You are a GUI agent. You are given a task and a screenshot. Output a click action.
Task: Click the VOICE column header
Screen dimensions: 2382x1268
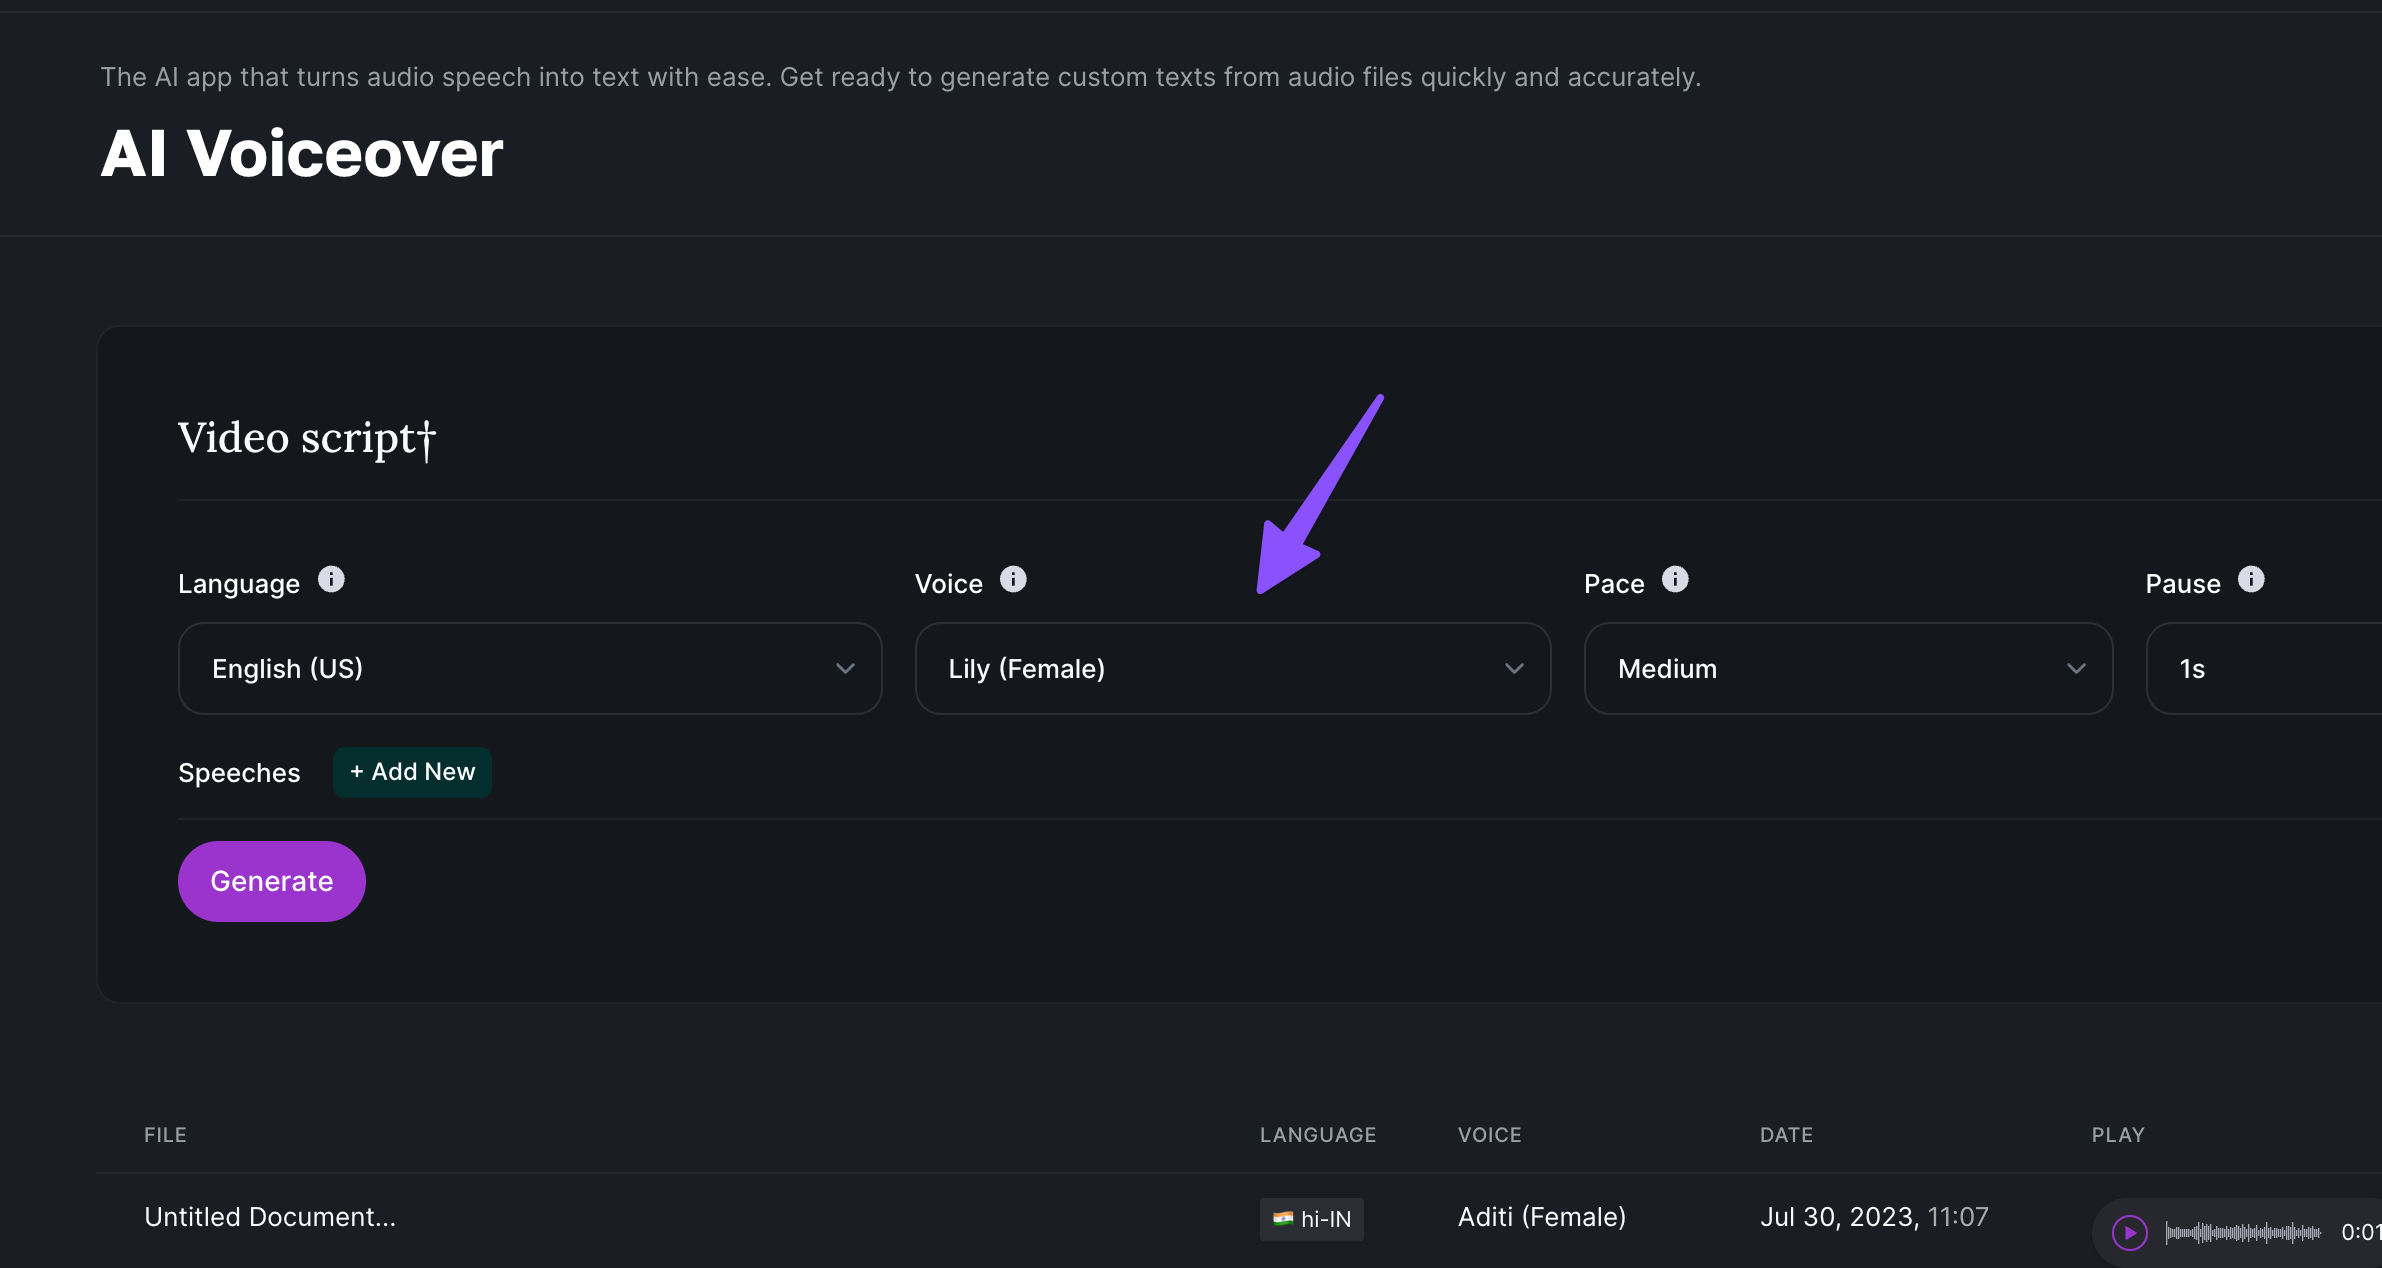coord(1489,1135)
